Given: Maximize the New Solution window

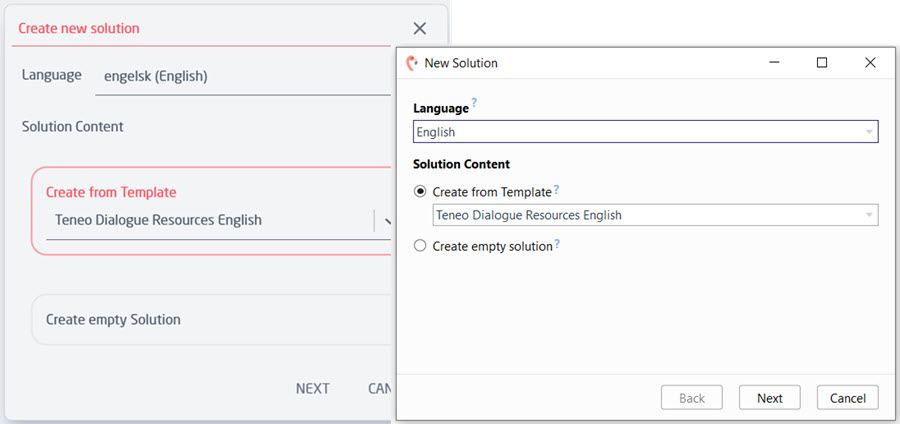Looking at the screenshot, I should [x=822, y=63].
